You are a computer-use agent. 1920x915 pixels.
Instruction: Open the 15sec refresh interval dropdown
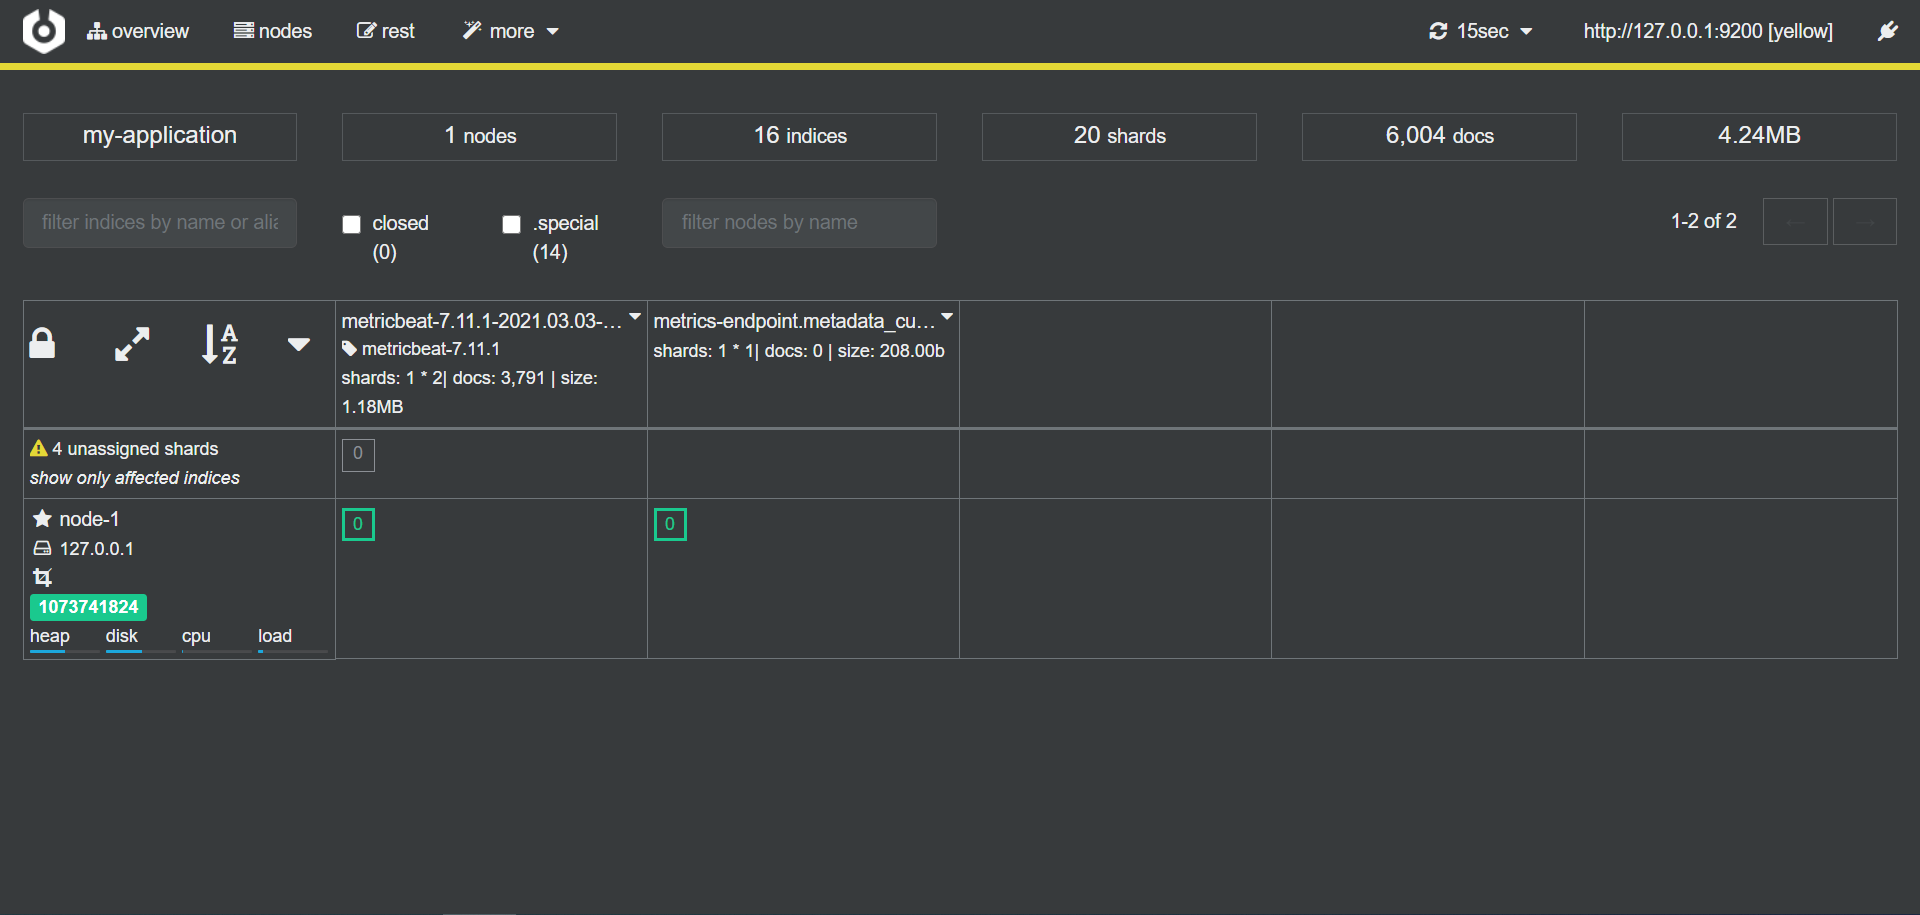point(1481,31)
